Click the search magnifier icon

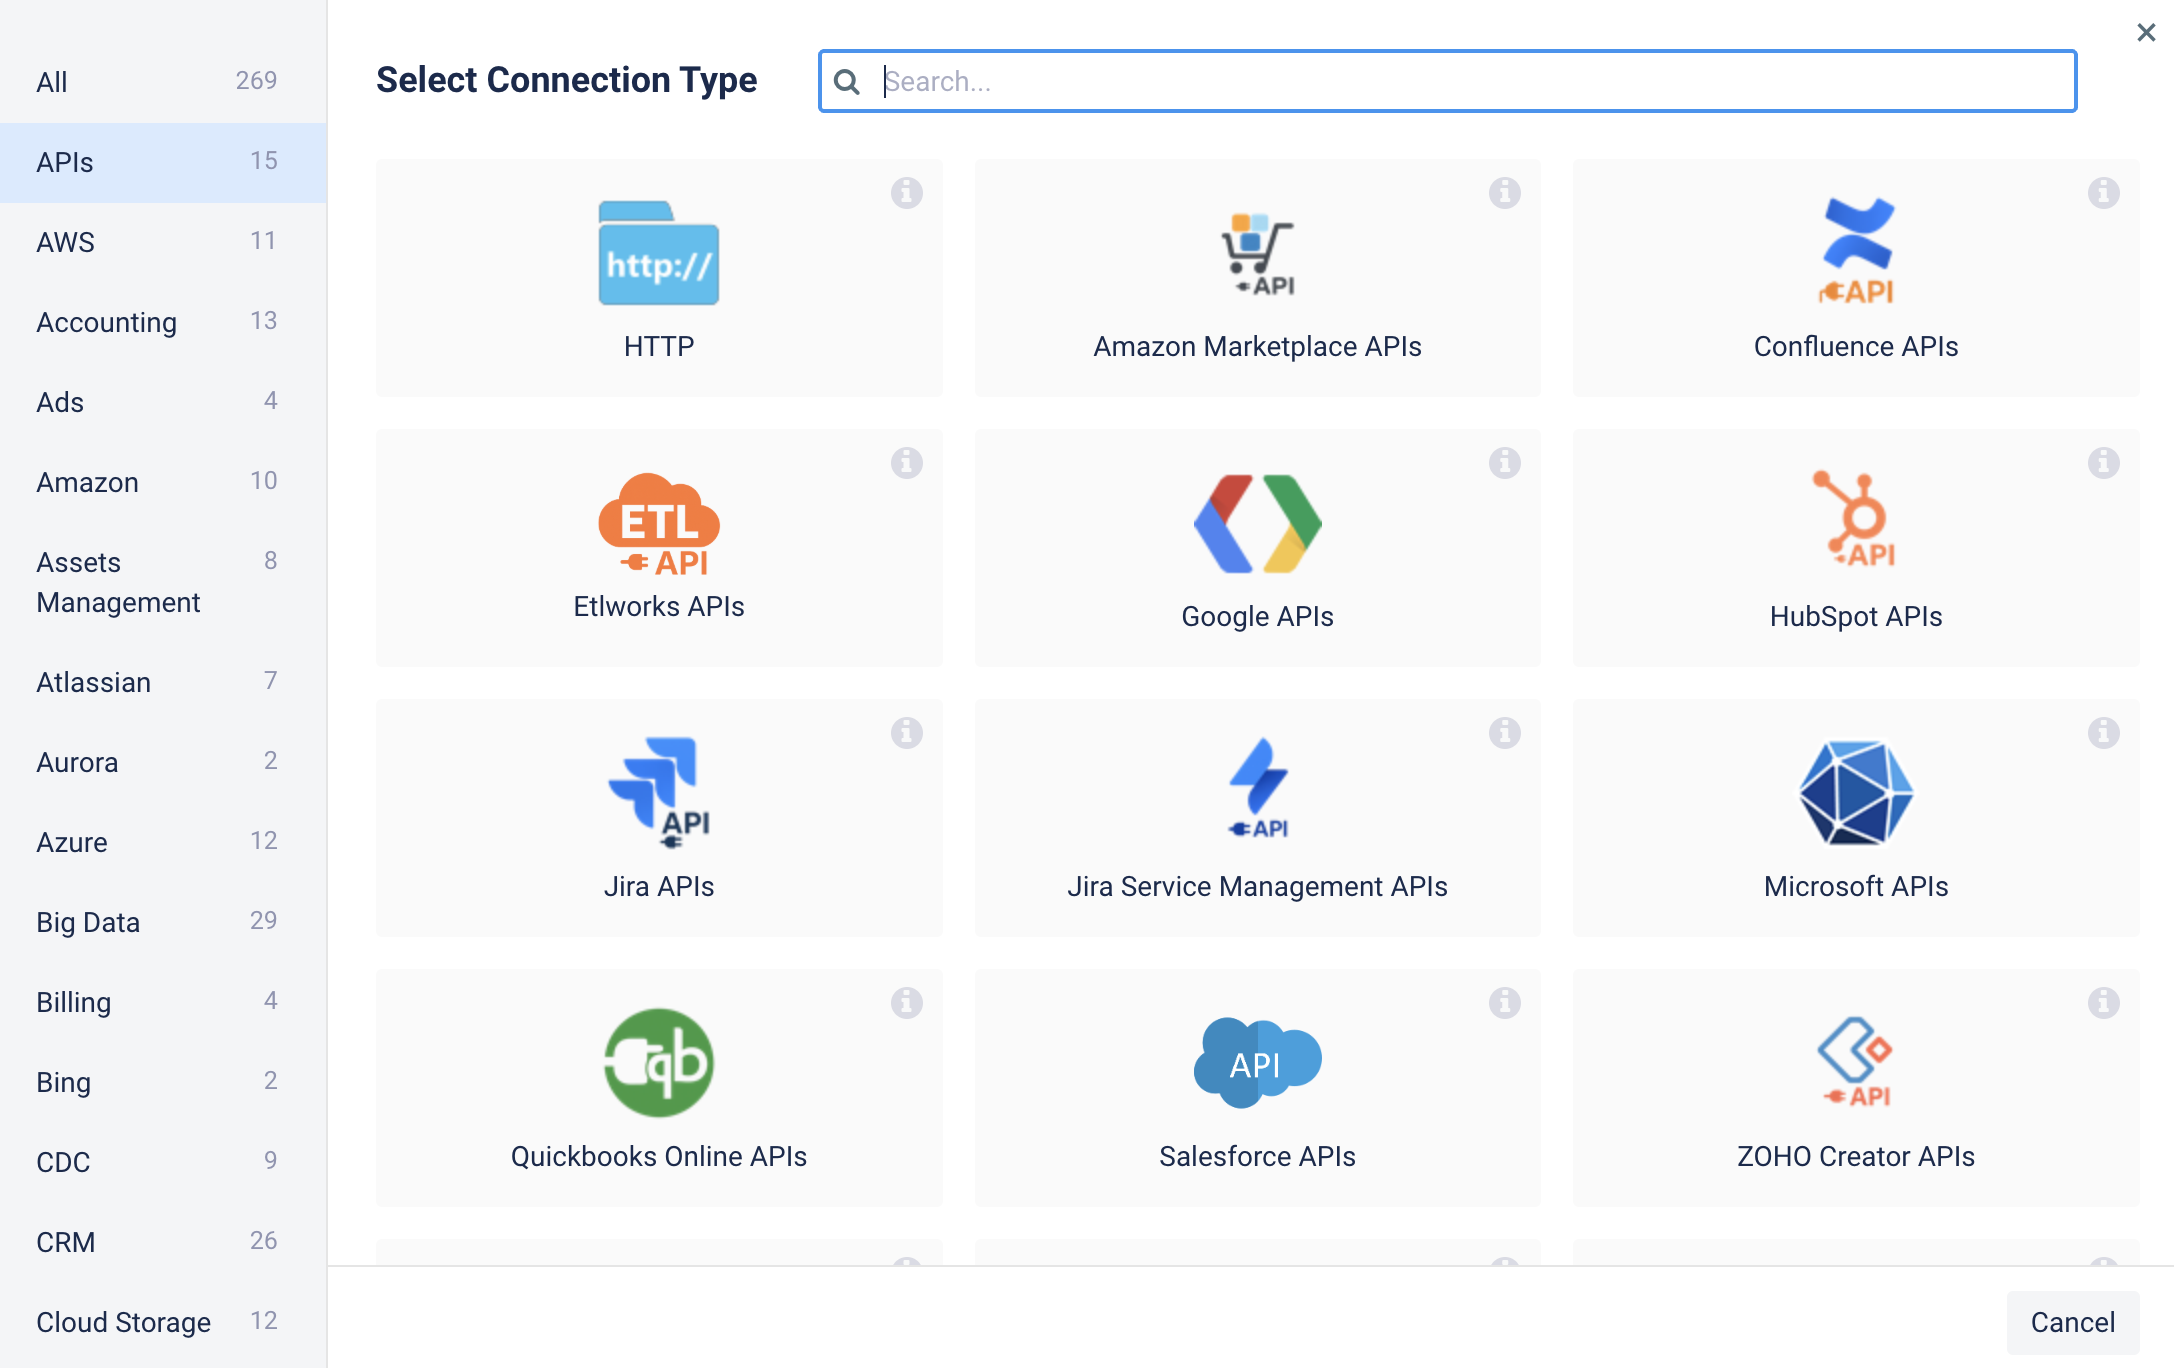pyautogui.click(x=846, y=82)
